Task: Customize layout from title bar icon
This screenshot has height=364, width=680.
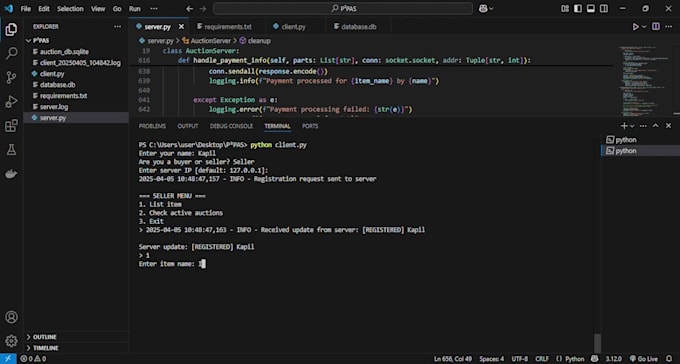Action: coord(565,9)
